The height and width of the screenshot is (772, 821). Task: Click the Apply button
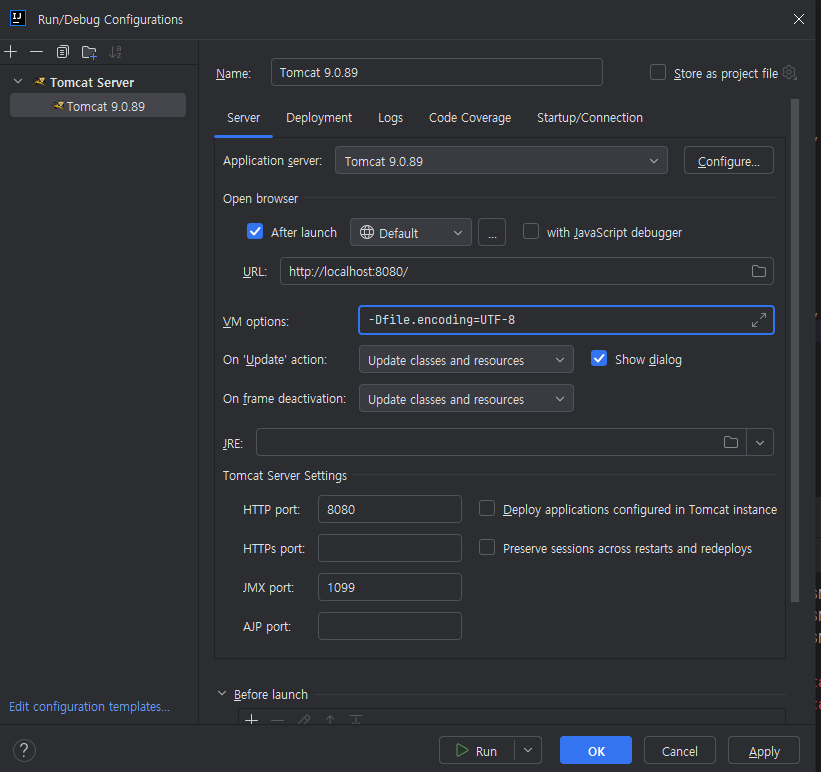[764, 751]
